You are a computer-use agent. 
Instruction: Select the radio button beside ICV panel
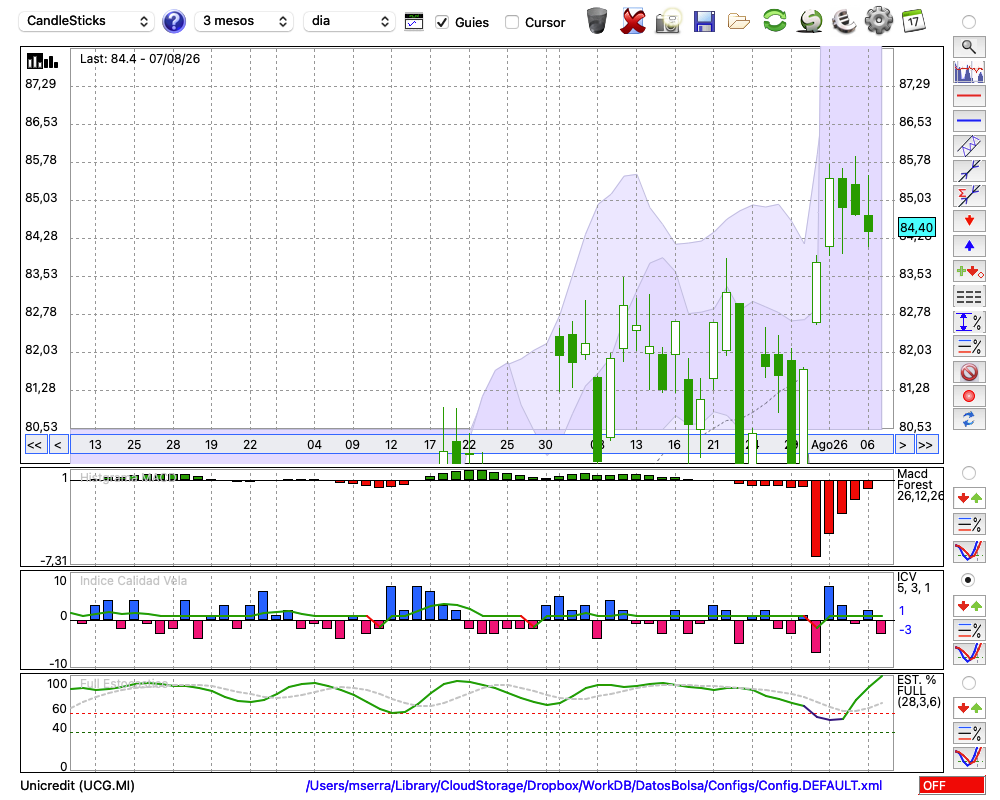[968, 580]
